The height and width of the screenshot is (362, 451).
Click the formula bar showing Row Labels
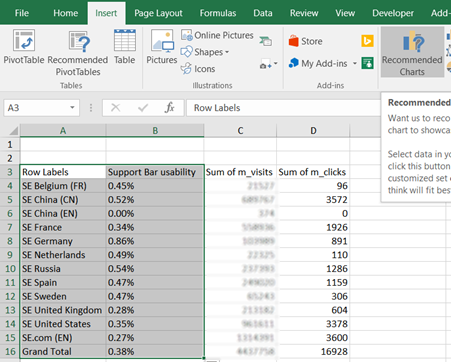283,108
